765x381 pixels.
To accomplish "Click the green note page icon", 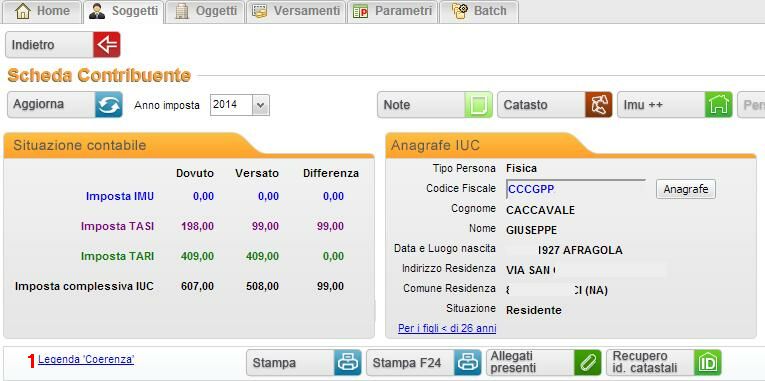I will point(479,105).
